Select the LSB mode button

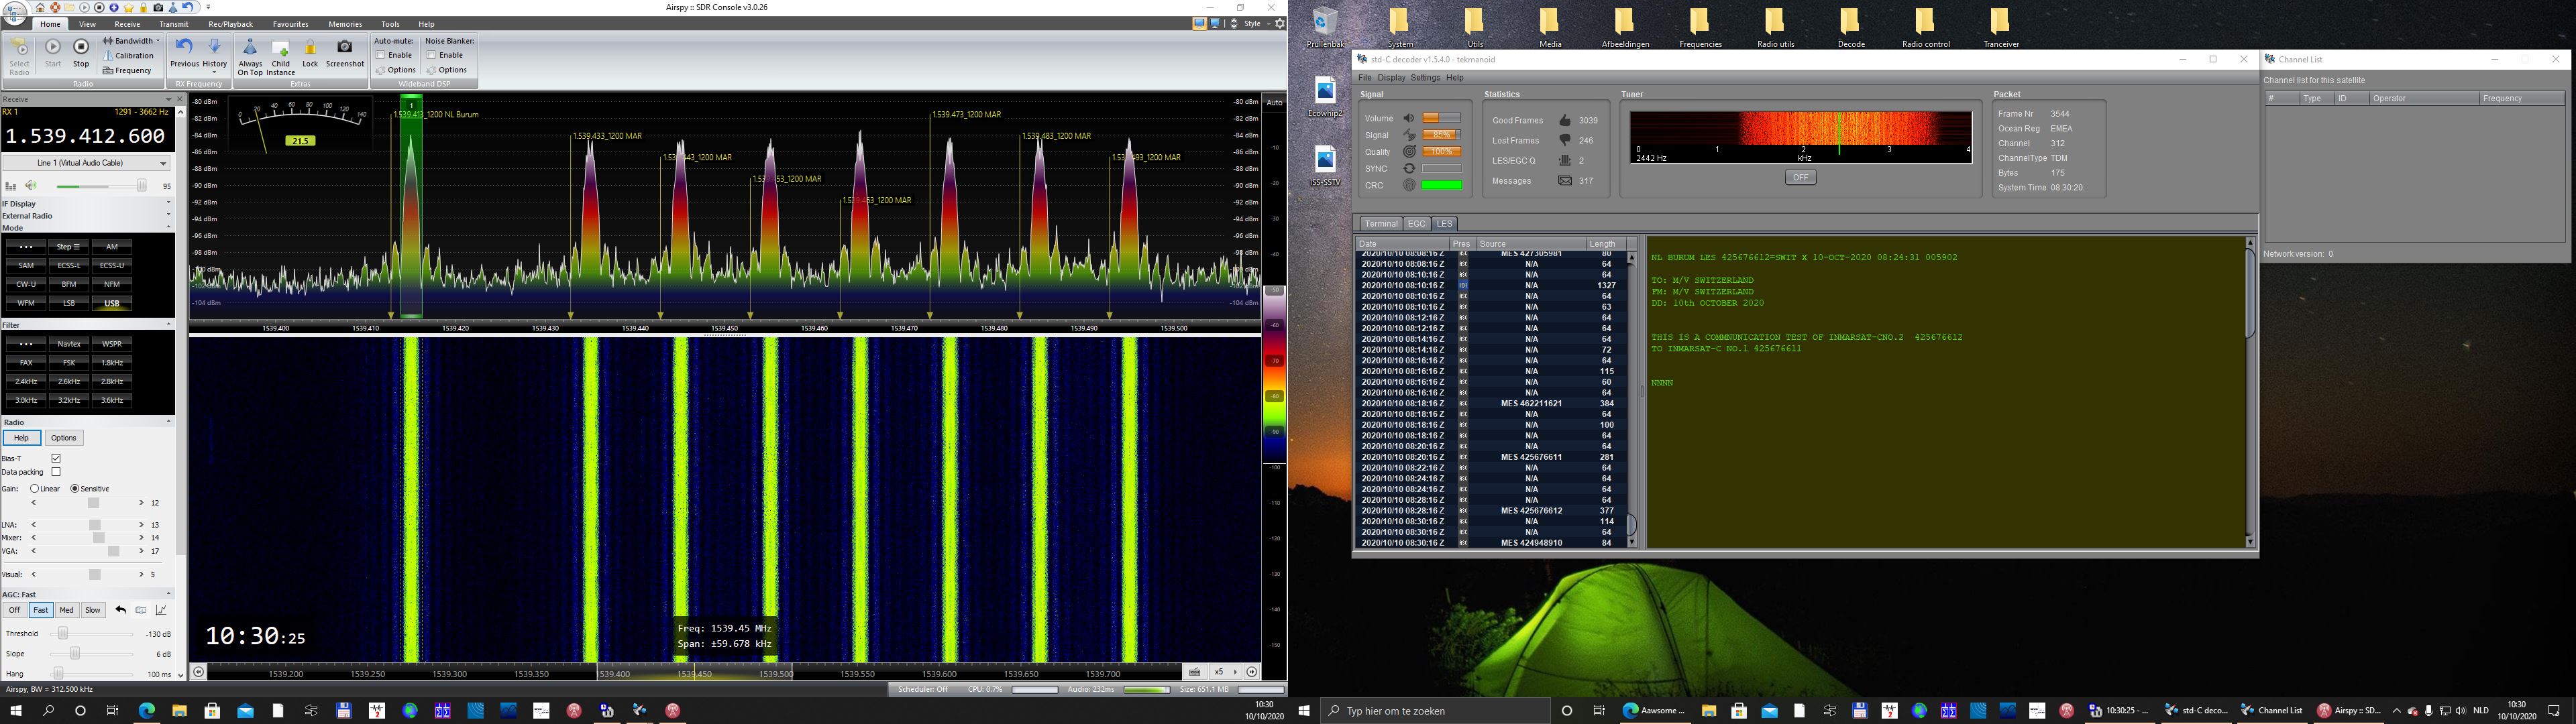pyautogui.click(x=69, y=303)
